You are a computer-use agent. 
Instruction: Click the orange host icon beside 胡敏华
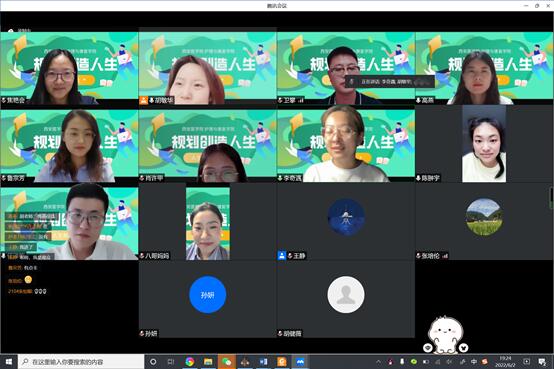(143, 100)
